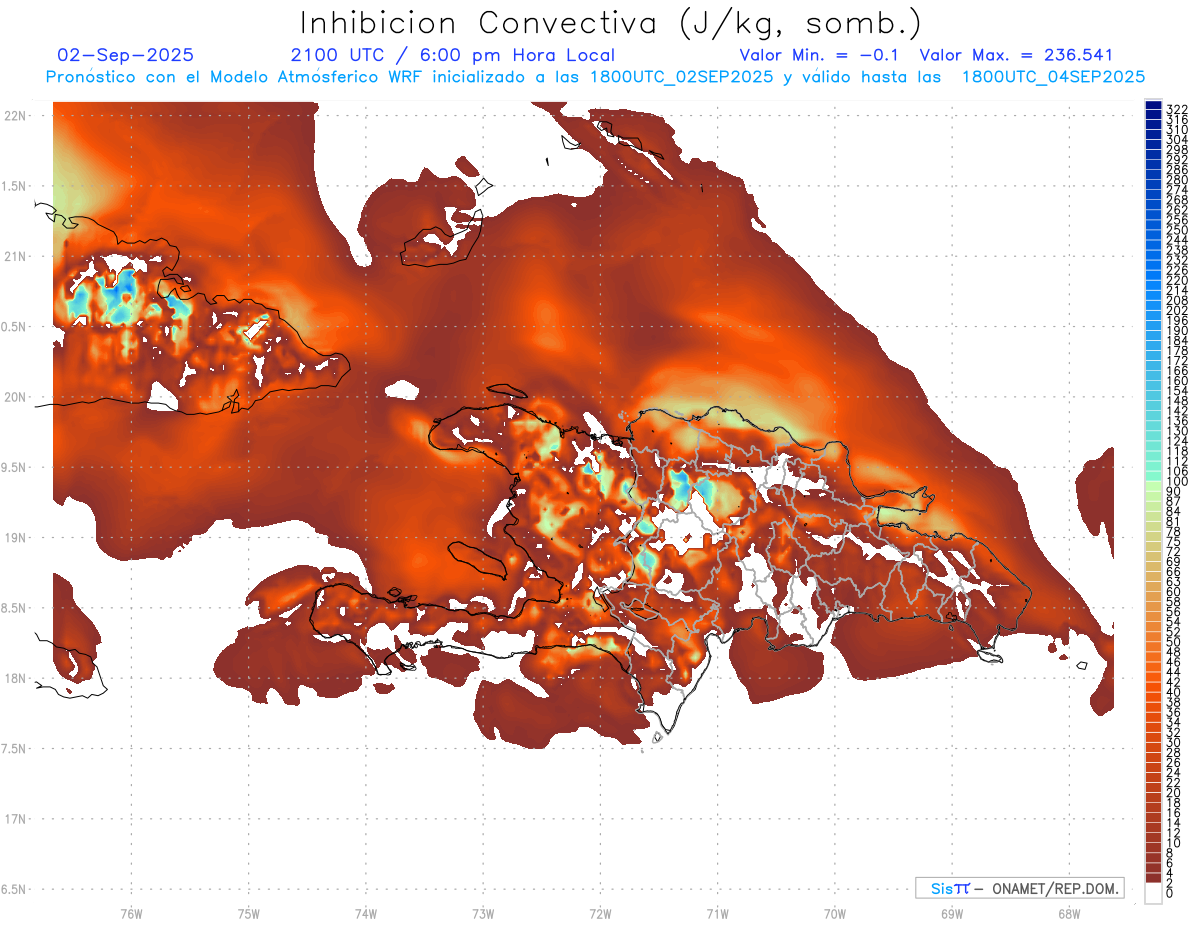Click the '75W' longitude label
Screen dimensions: 1200x927
(248, 913)
